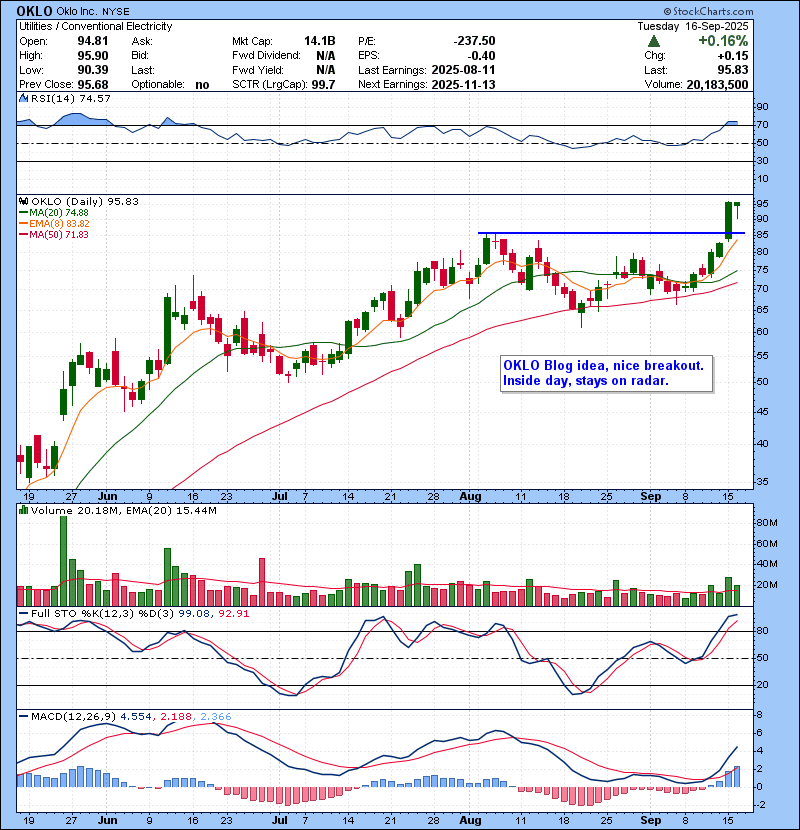800x830 pixels.
Task: Click the 'Oklo Inc. NYSE' company name
Action: click(x=93, y=12)
